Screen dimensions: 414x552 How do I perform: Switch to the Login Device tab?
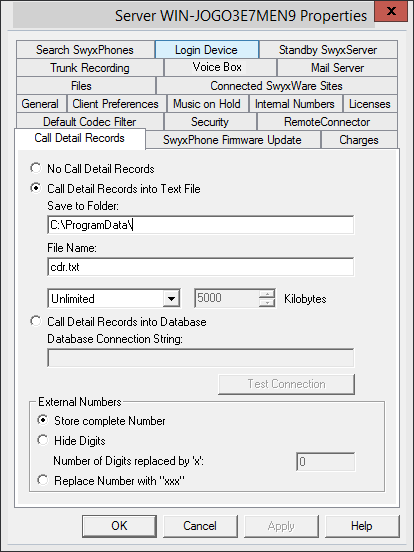[x=207, y=50]
